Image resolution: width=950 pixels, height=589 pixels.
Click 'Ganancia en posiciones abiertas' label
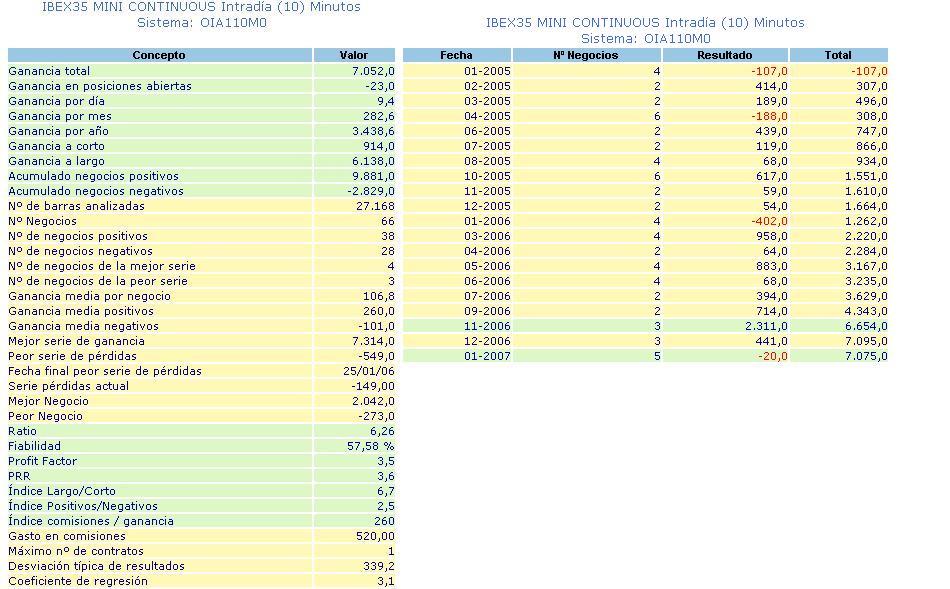coord(100,86)
